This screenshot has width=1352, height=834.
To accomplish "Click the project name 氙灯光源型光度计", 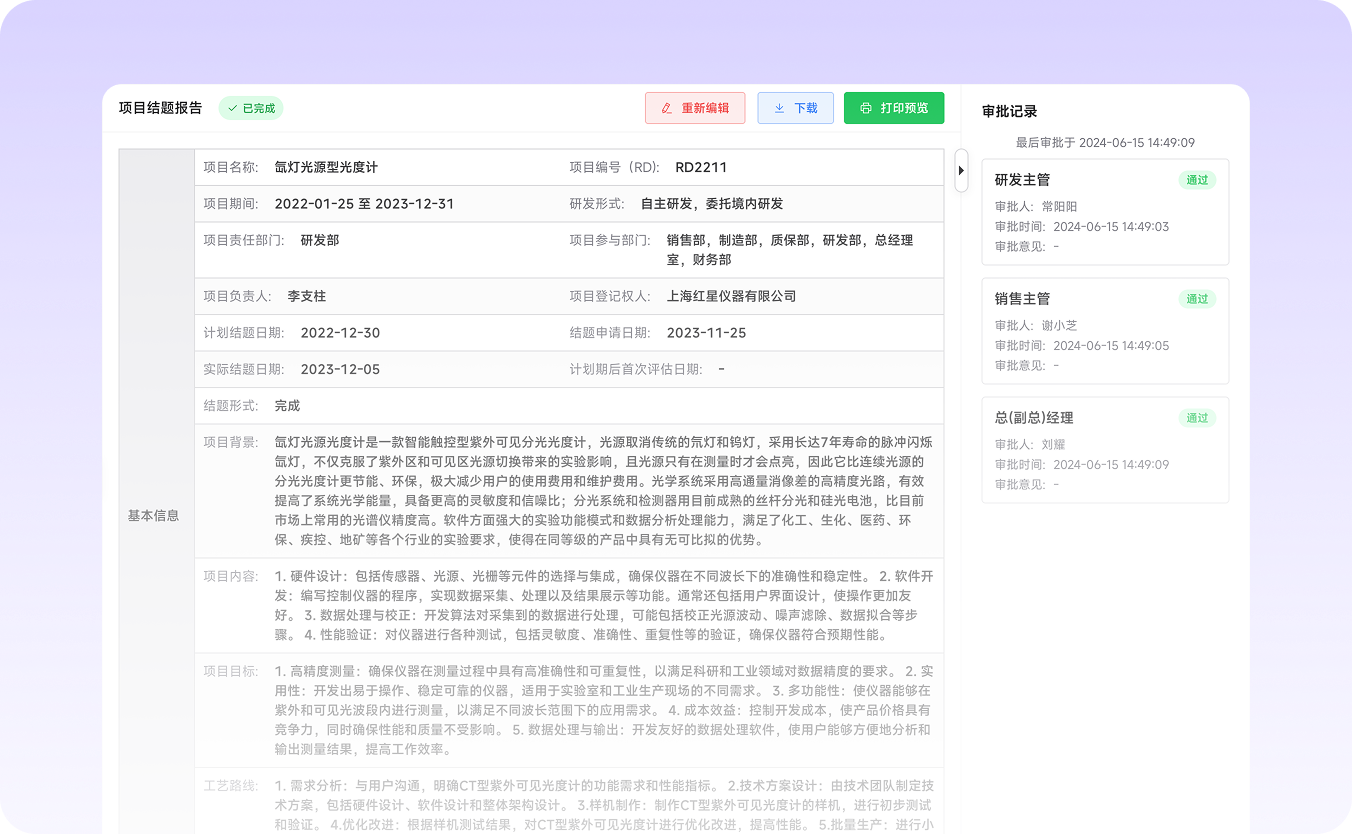I will (x=326, y=167).
